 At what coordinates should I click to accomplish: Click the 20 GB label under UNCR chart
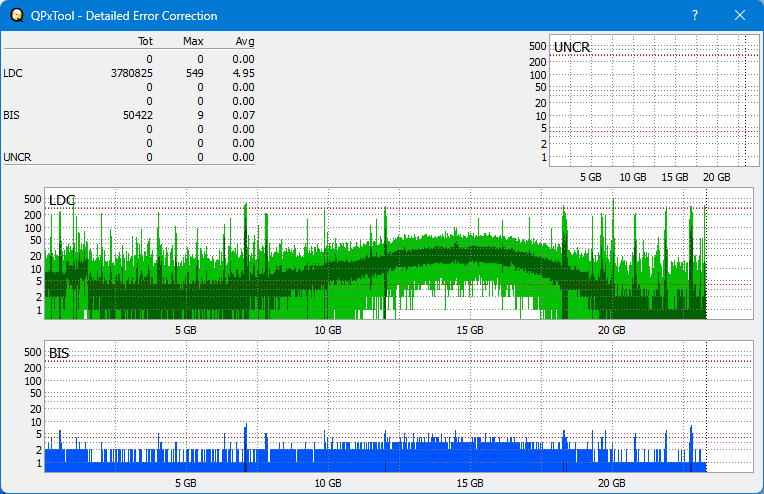tap(717, 177)
